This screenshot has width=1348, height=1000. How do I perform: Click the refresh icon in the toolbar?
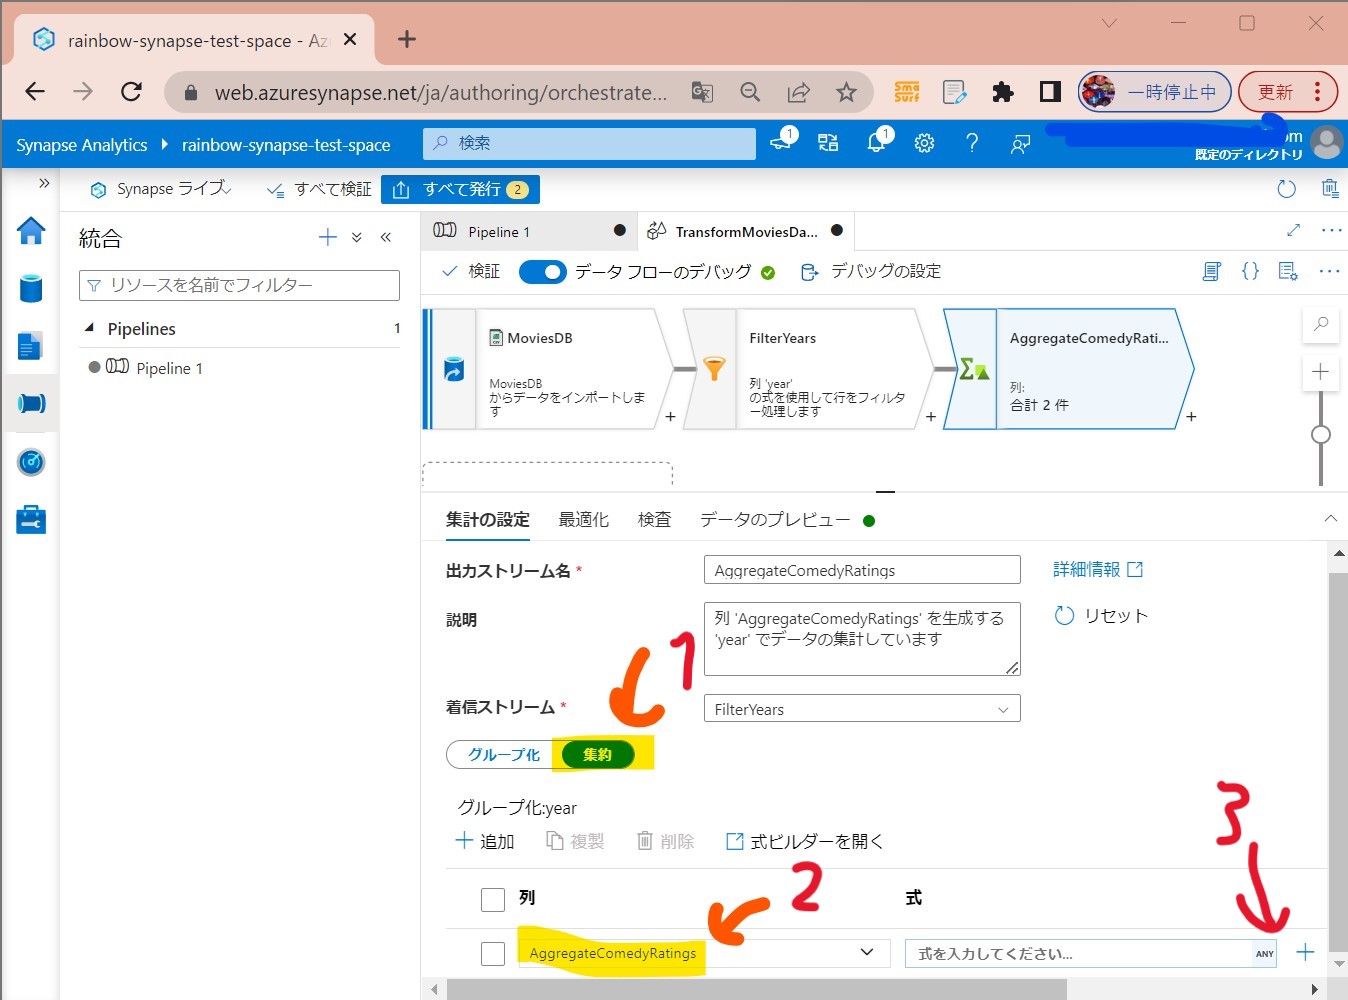(1286, 189)
